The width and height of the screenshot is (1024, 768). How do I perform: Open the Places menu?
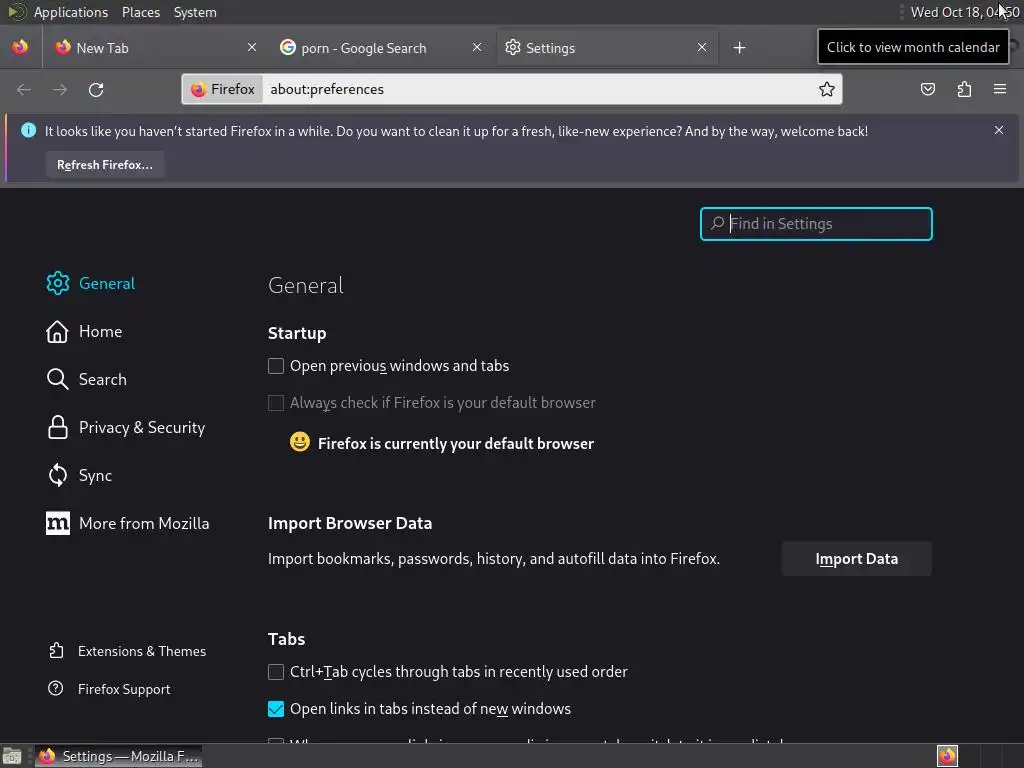point(141,12)
